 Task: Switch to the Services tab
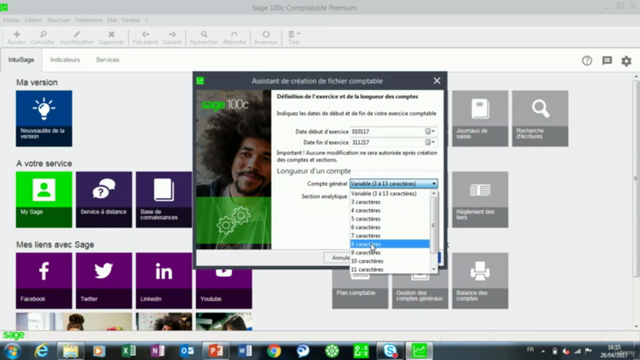click(x=107, y=60)
